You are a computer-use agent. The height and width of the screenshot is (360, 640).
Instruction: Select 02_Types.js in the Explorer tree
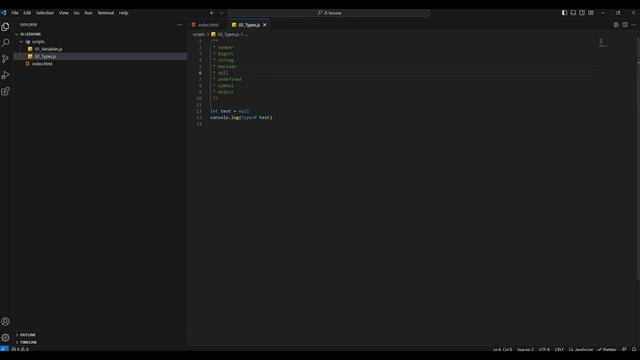coord(45,56)
